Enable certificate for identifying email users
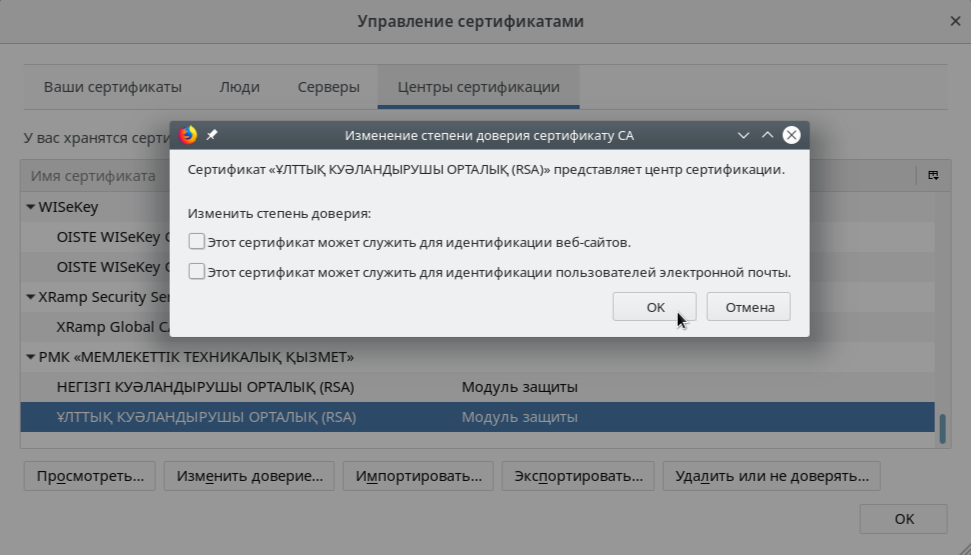Screen dimensions: 971x555 pyautogui.click(x=197, y=271)
